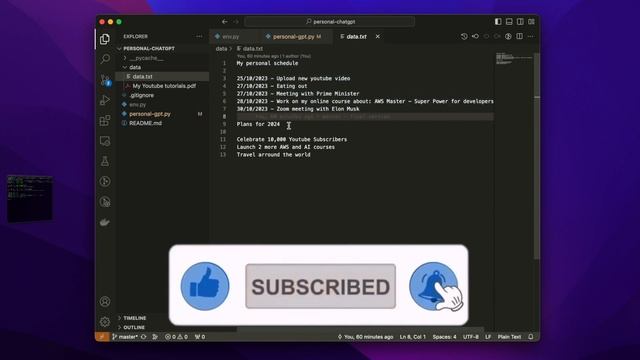Change indentation via Spaces: 4
This screenshot has height=360, width=640.
[444, 337]
